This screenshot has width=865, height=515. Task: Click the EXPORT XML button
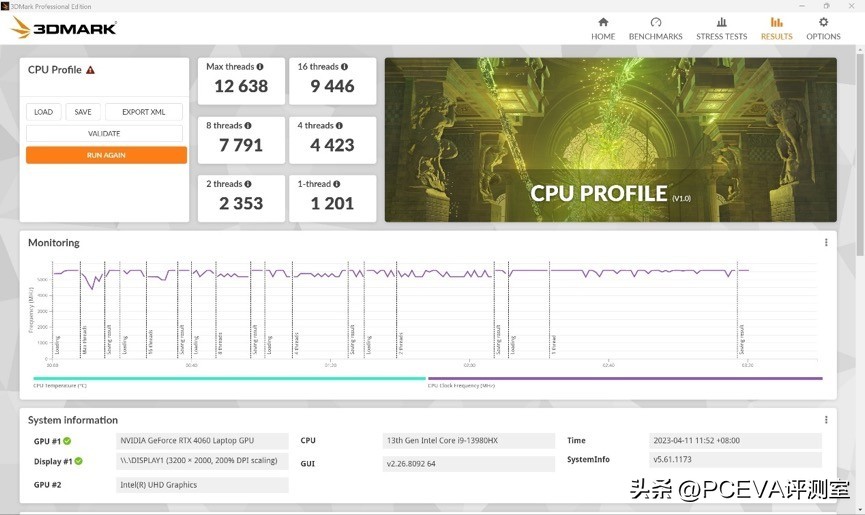coord(143,112)
